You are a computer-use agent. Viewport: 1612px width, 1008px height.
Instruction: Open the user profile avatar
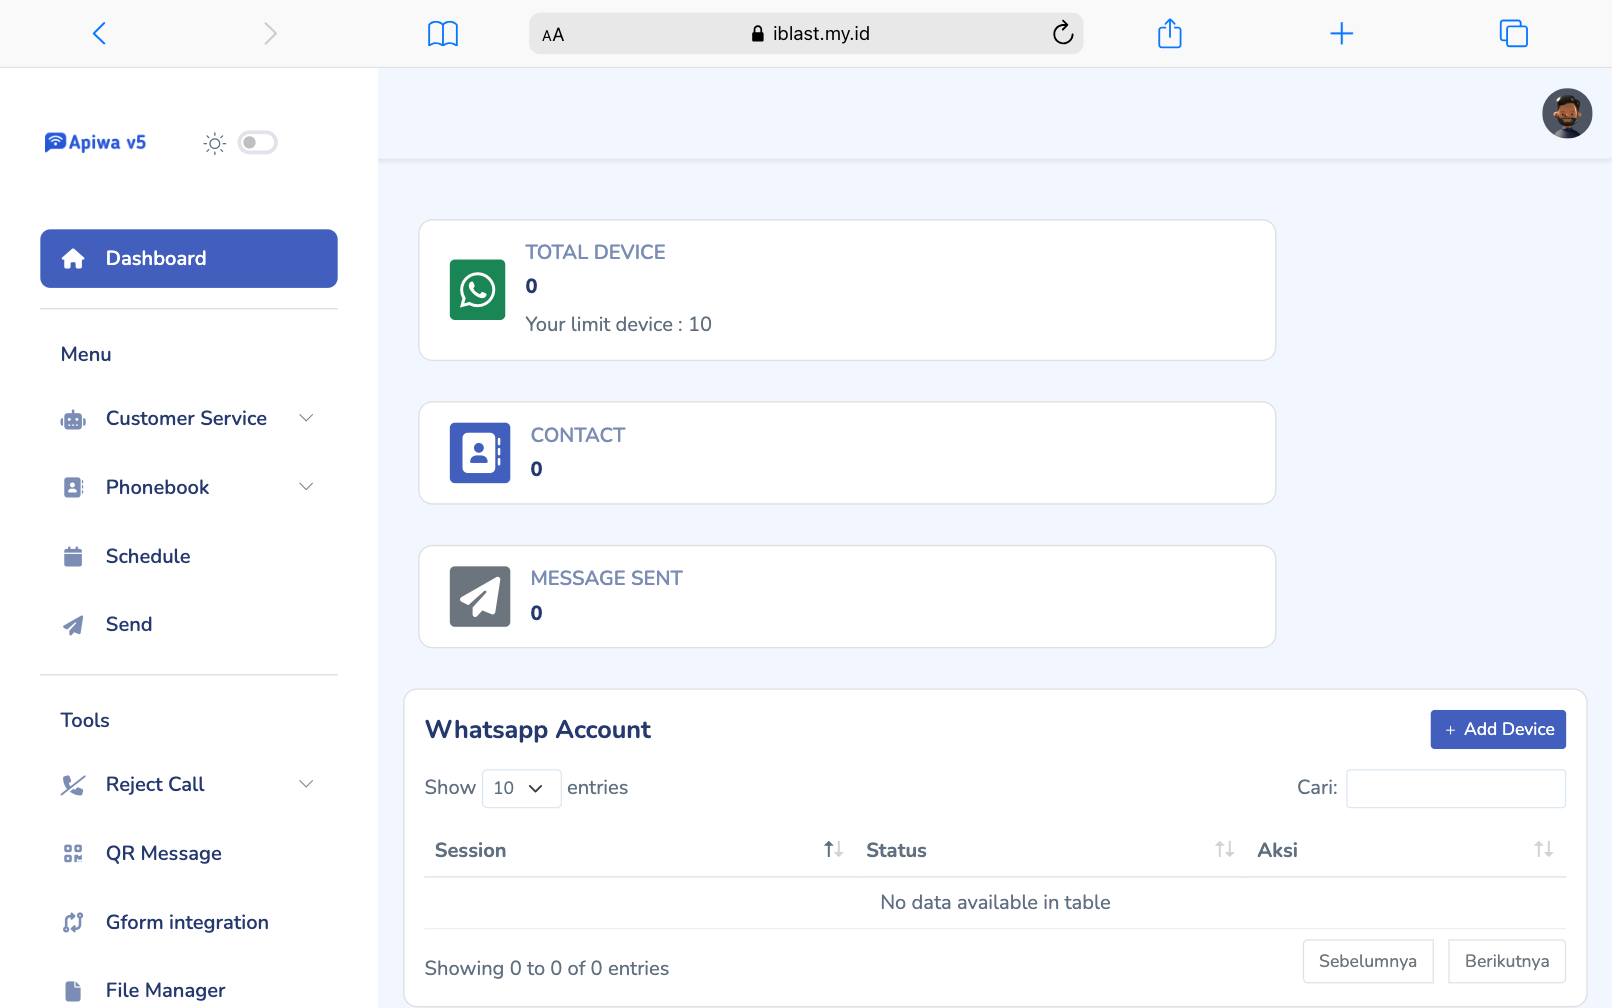click(x=1566, y=113)
